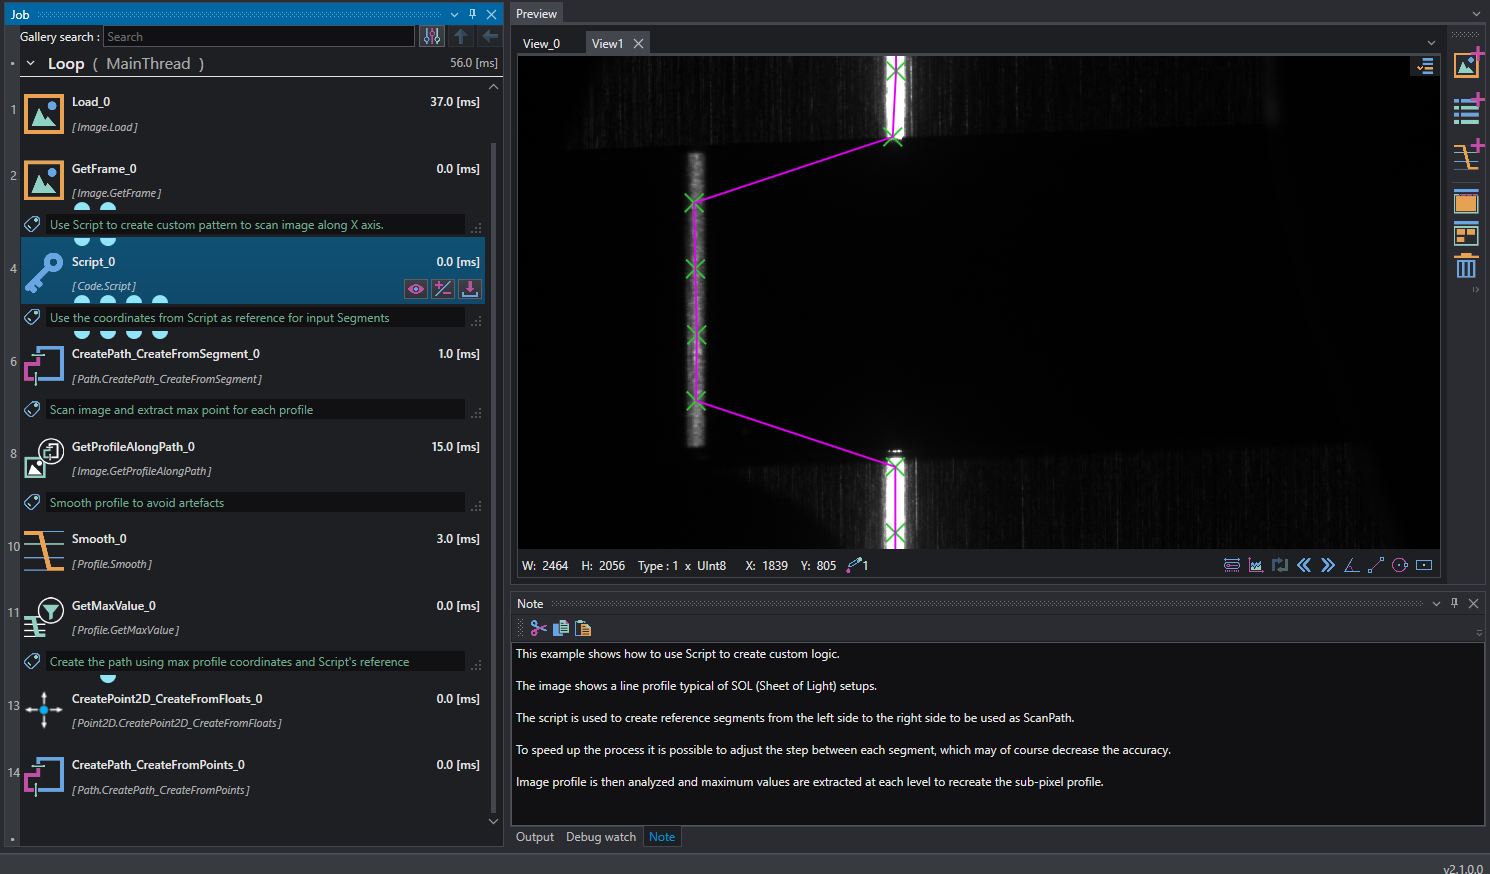Select the line segment measure tool
The image size is (1490, 874).
(x=1376, y=565)
